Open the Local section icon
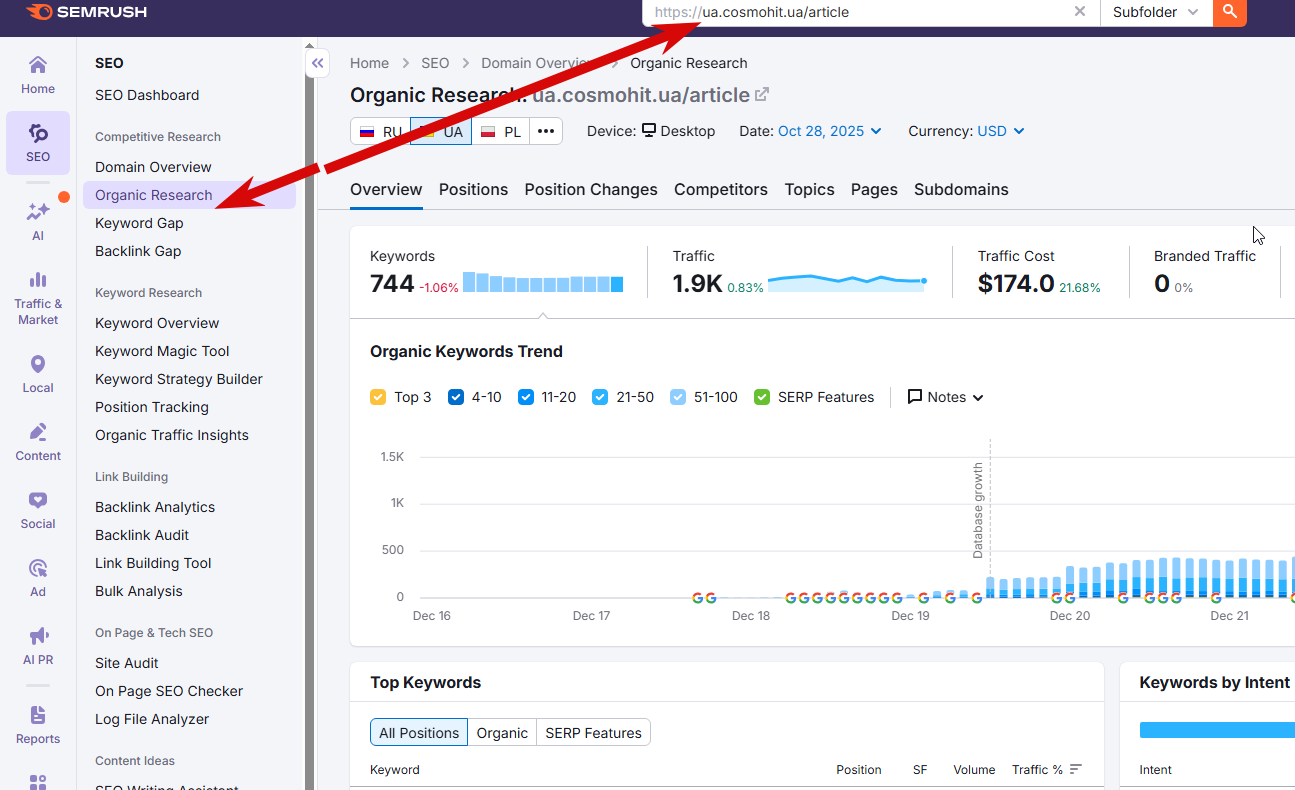 click(38, 373)
